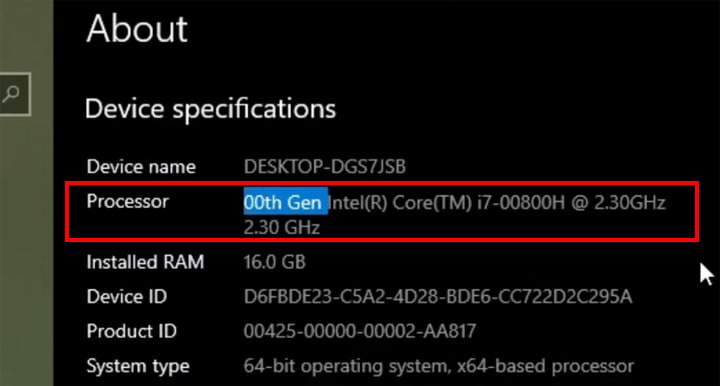720x386 pixels.
Task: Click the Product ID label
Action: point(132,331)
